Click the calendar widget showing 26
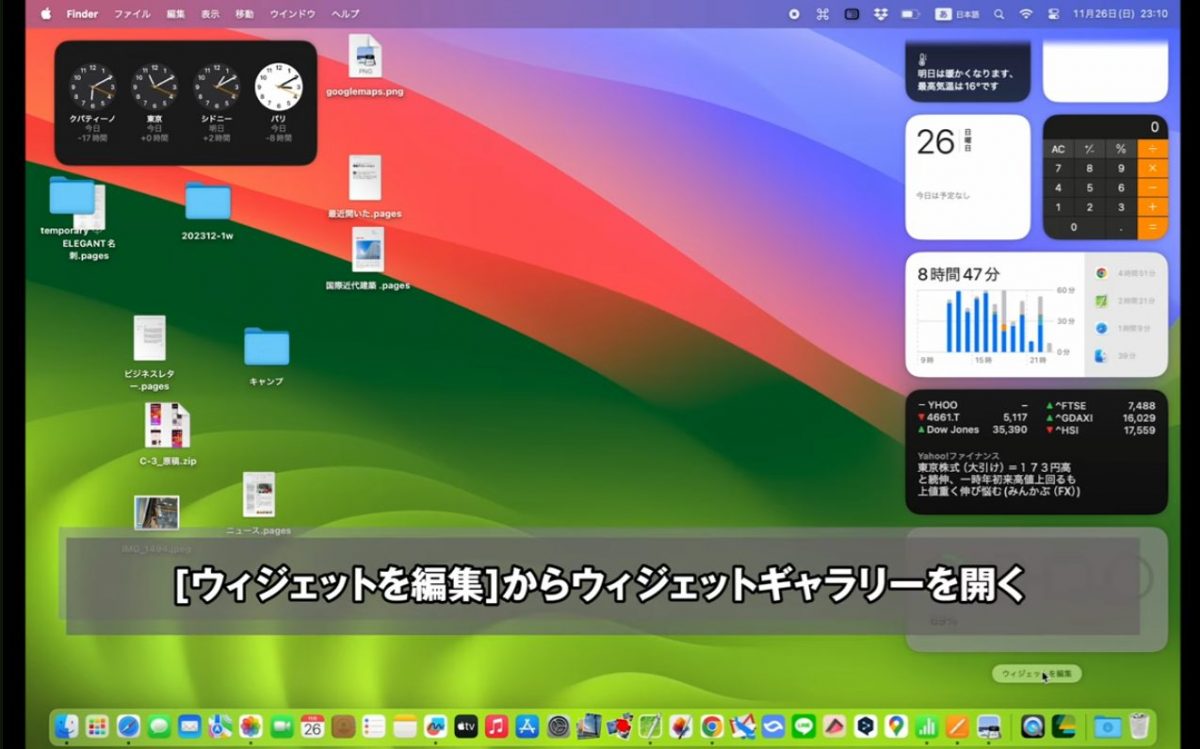The image size is (1200, 749). 967,177
